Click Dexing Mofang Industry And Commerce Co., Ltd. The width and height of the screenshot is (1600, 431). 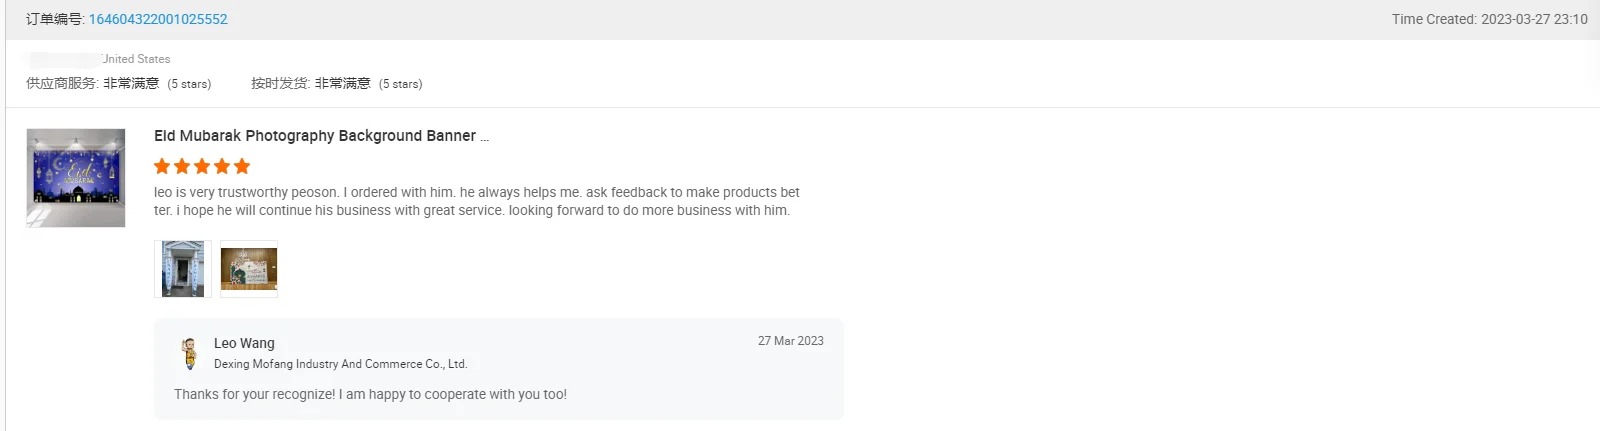coord(340,364)
